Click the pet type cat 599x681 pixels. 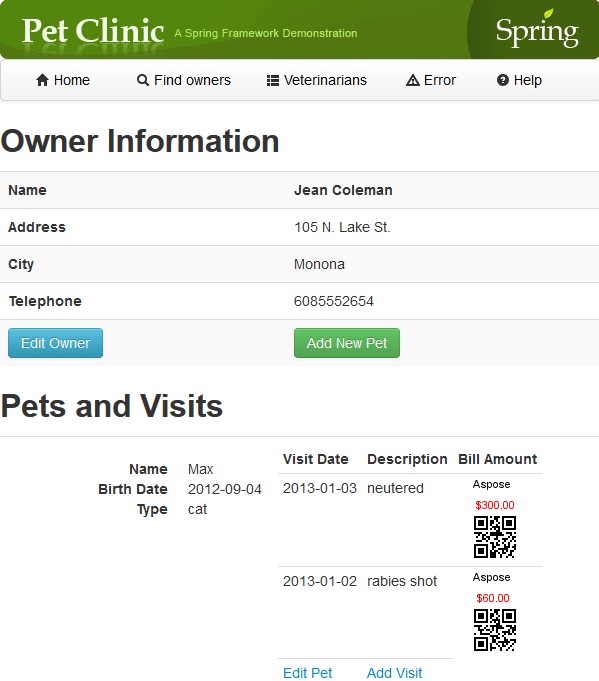click(x=197, y=509)
